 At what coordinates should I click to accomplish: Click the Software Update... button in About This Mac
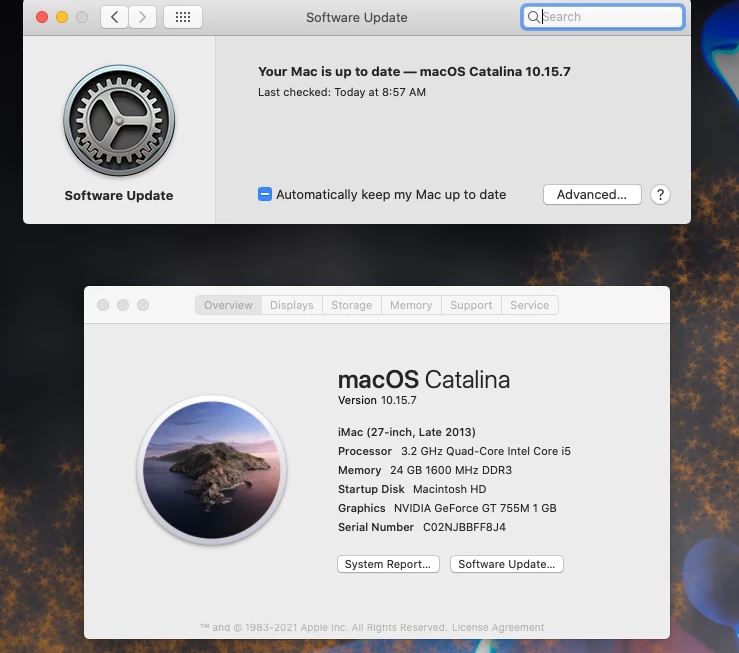pyautogui.click(x=507, y=564)
